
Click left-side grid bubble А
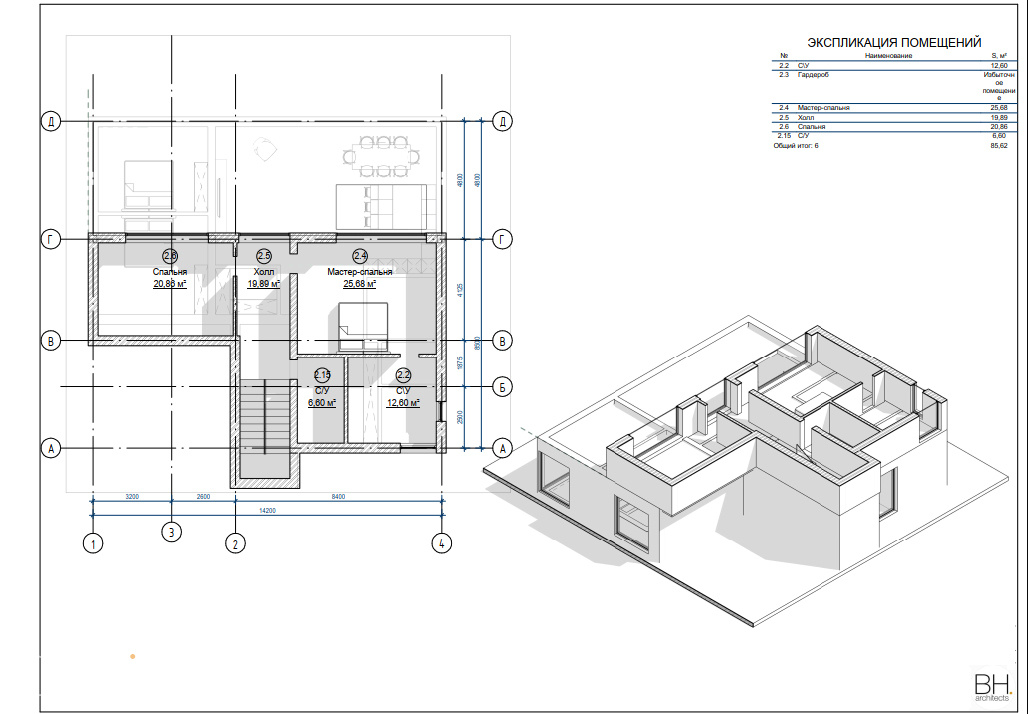pyautogui.click(x=50, y=448)
